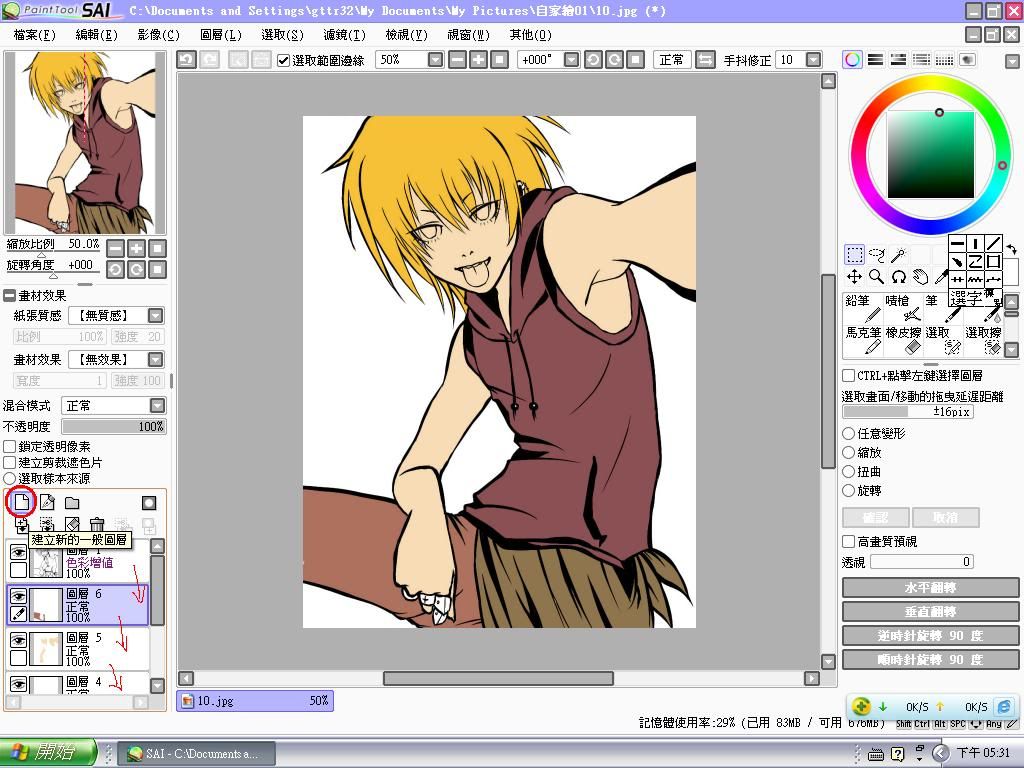Select the 扭曲 radio option
The width and height of the screenshot is (1024, 768).
(x=848, y=471)
